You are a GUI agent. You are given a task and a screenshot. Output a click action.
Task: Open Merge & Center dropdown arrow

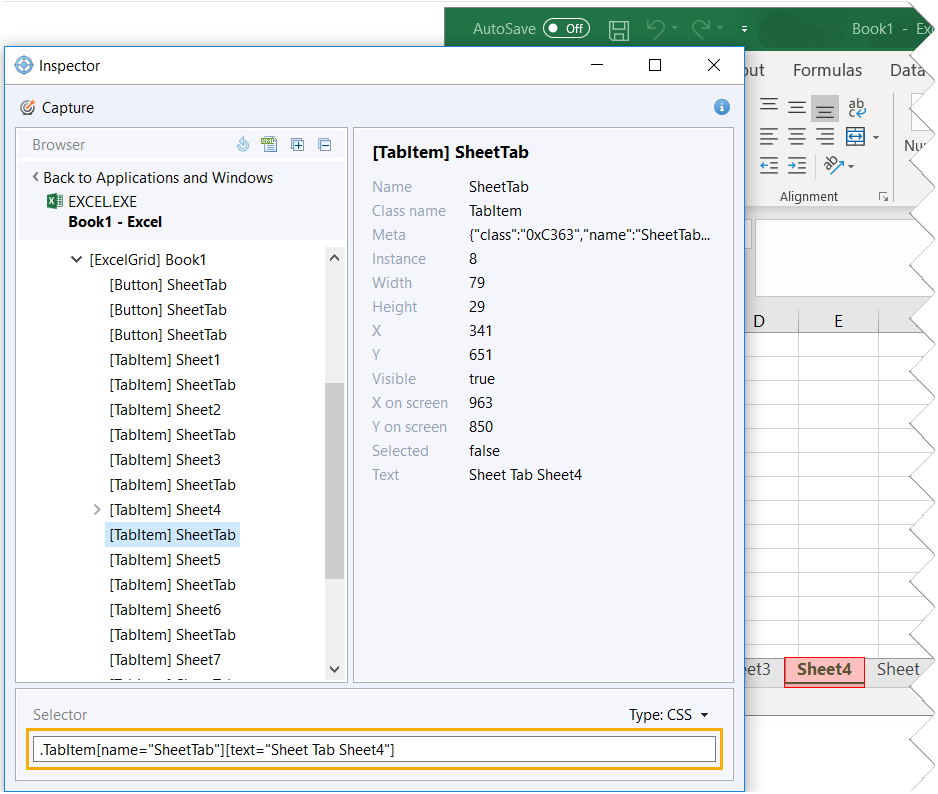(x=876, y=138)
